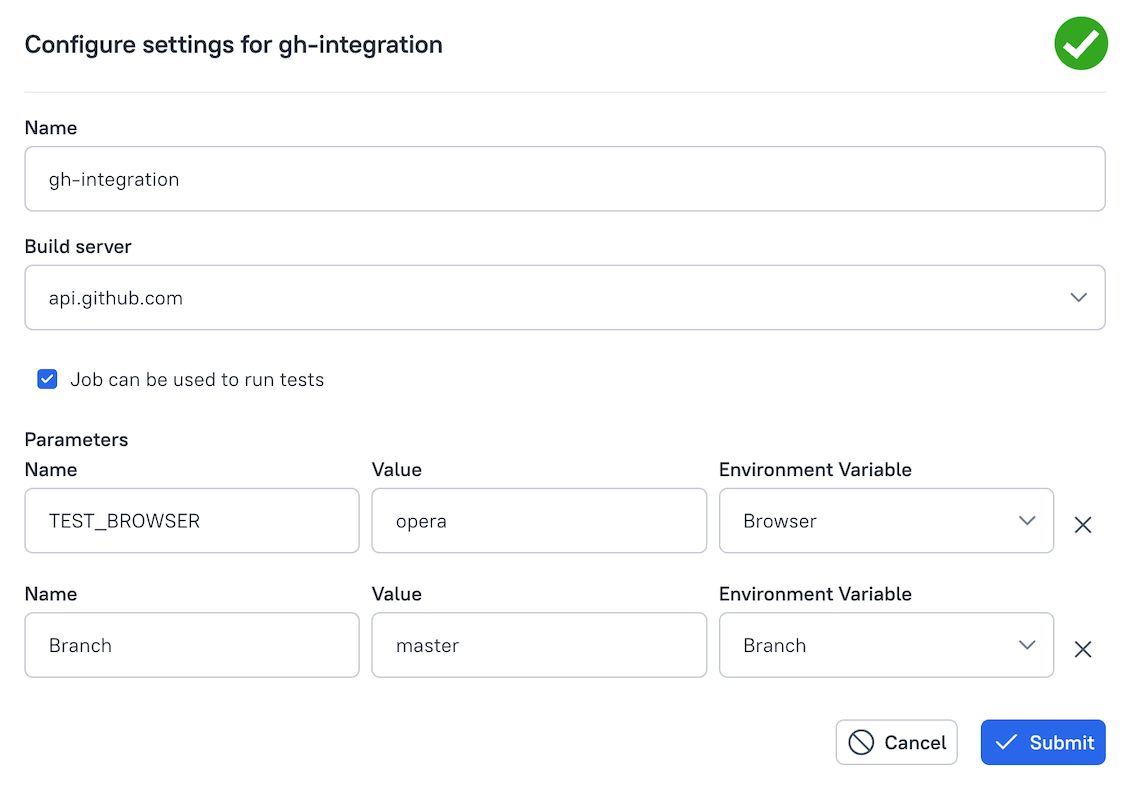The image size is (1126, 788).
Task: Click the circle-slash icon in Cancel
Action: pos(860,742)
